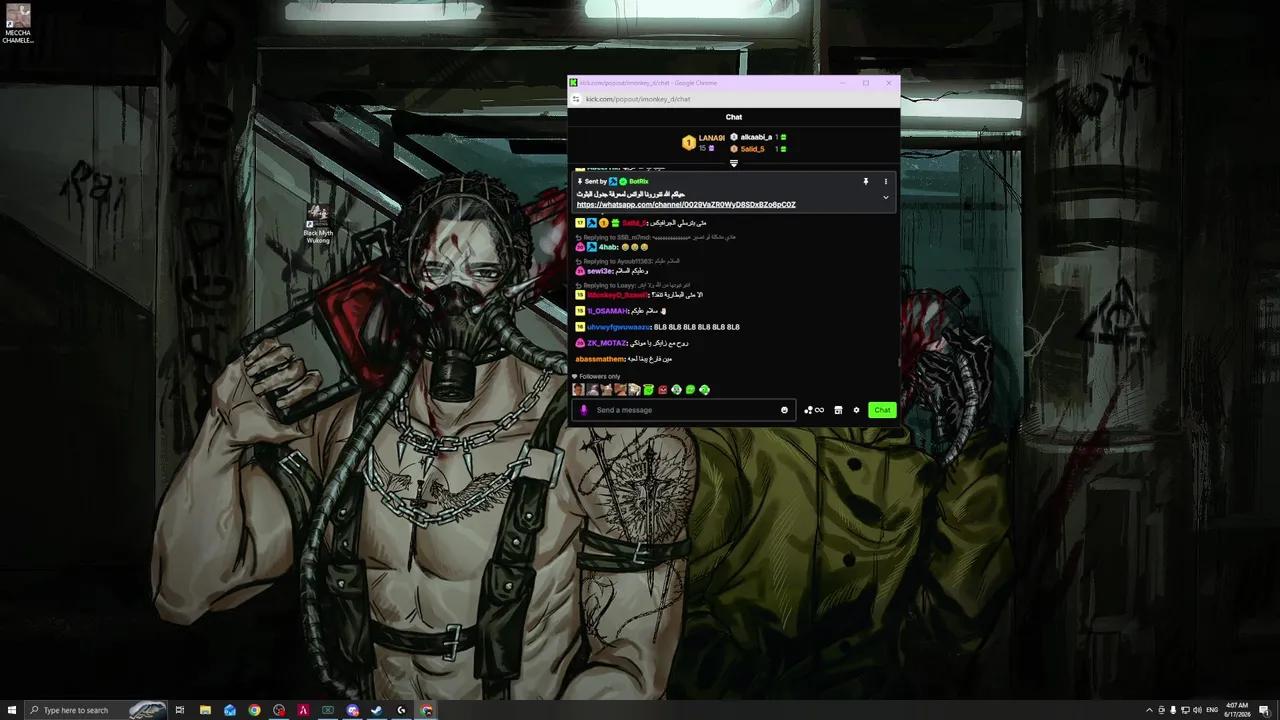The image size is (1280, 720).
Task: Select first emote in quick emote row
Action: click(x=578, y=390)
